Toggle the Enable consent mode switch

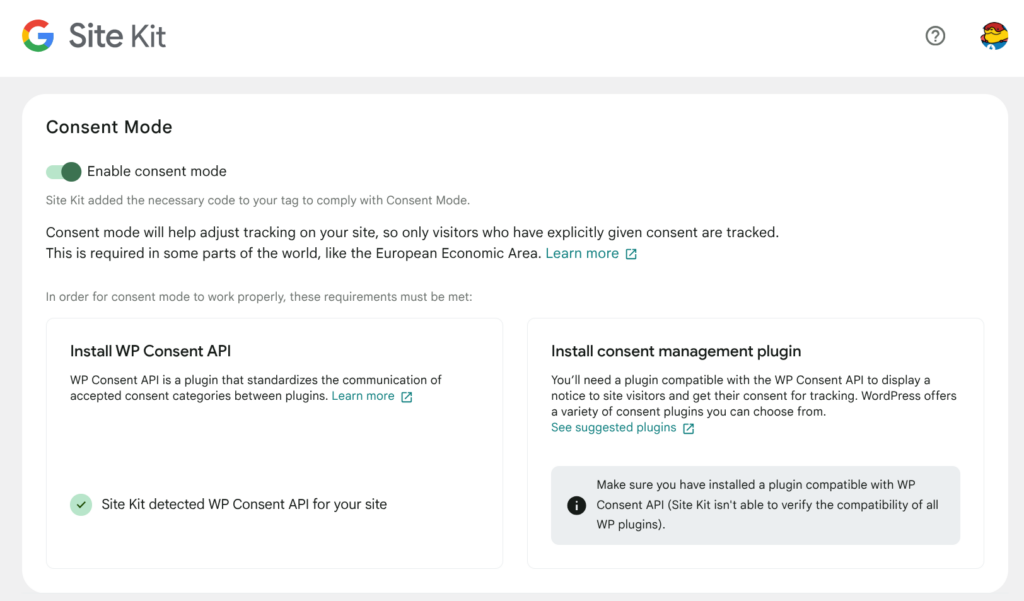[x=63, y=172]
